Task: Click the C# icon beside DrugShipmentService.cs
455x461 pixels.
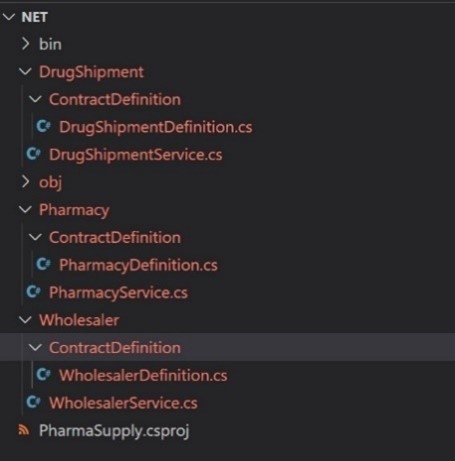Action: click(33, 154)
